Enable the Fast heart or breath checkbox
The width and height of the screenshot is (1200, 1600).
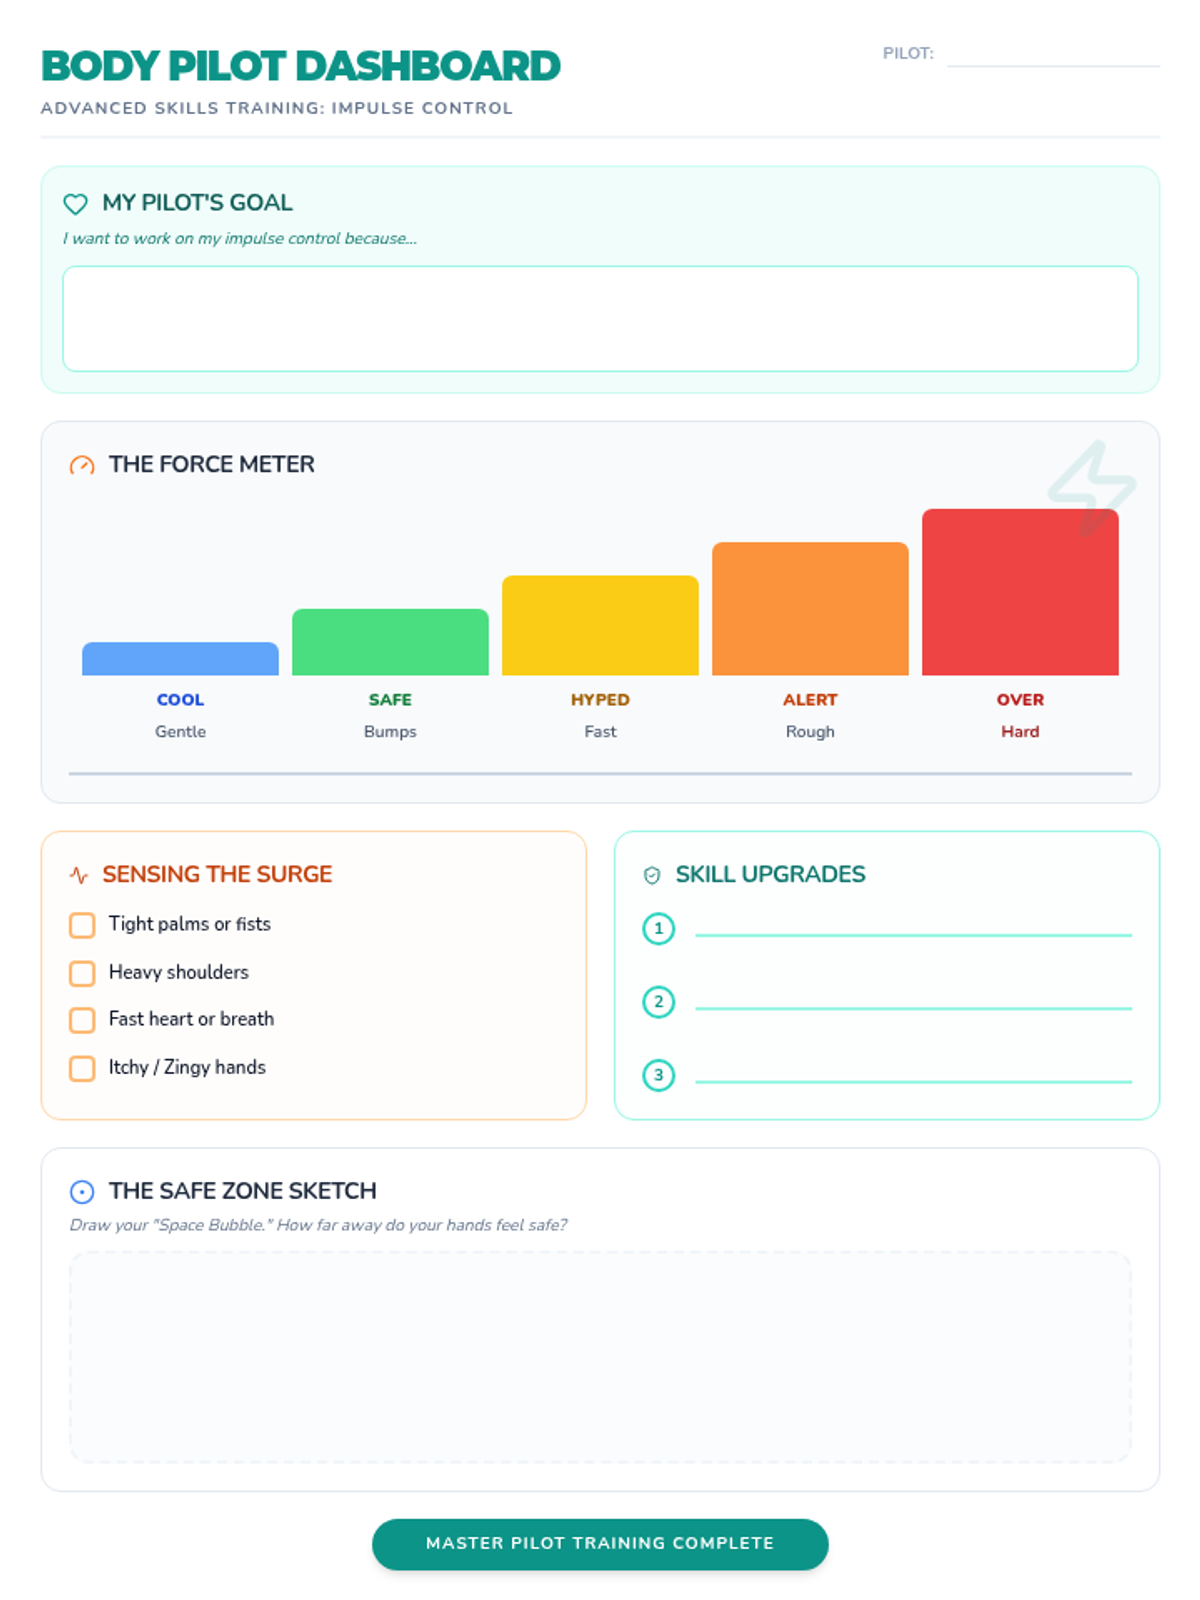(x=82, y=1020)
